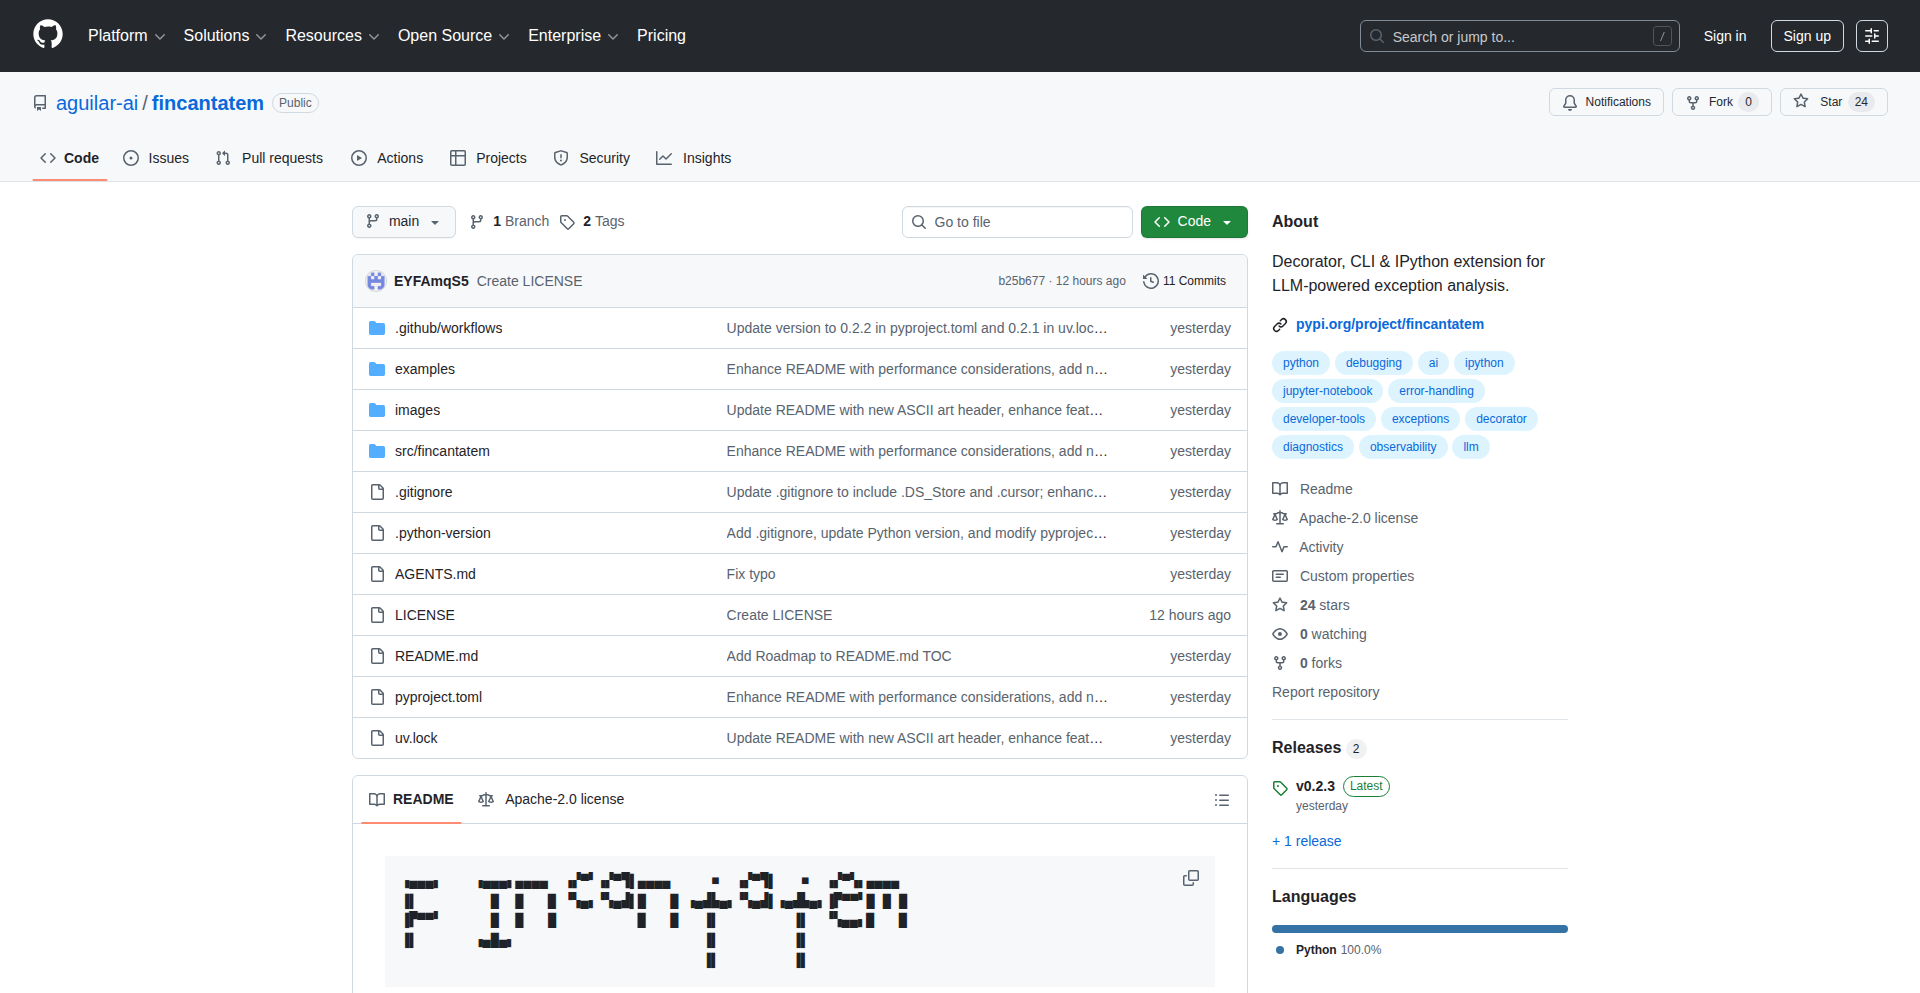Select the README tab in file viewer
1920x993 pixels.
click(411, 800)
